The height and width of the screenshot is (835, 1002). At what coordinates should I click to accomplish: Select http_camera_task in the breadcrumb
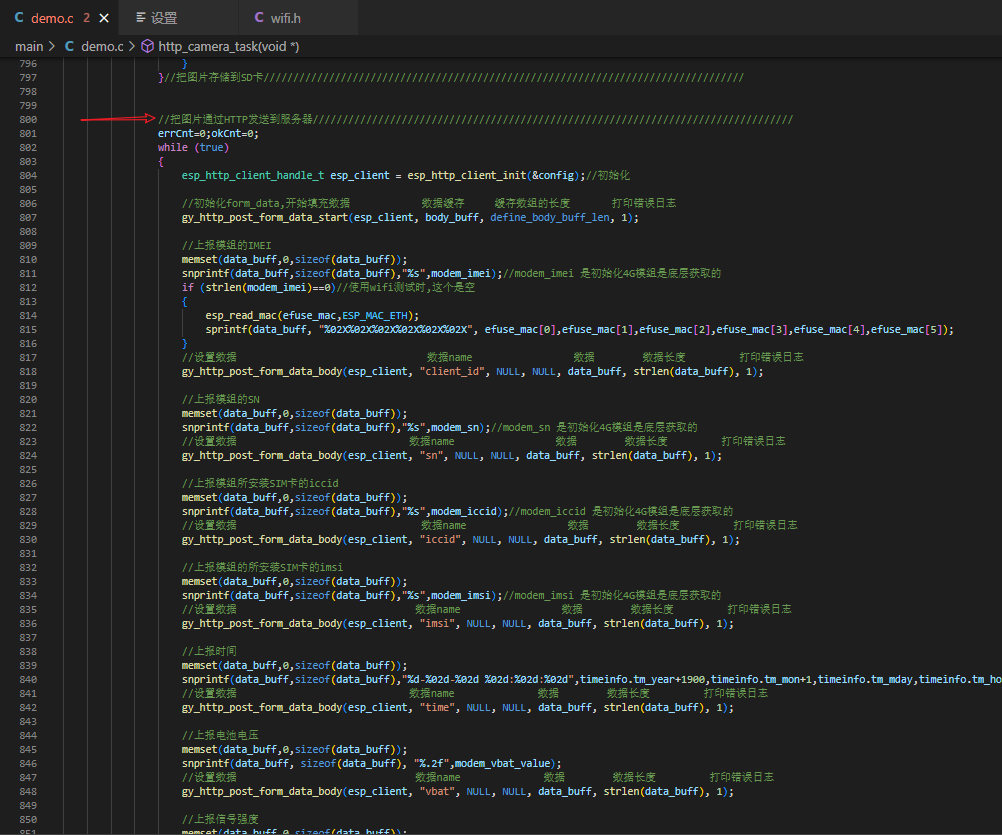tap(229, 46)
